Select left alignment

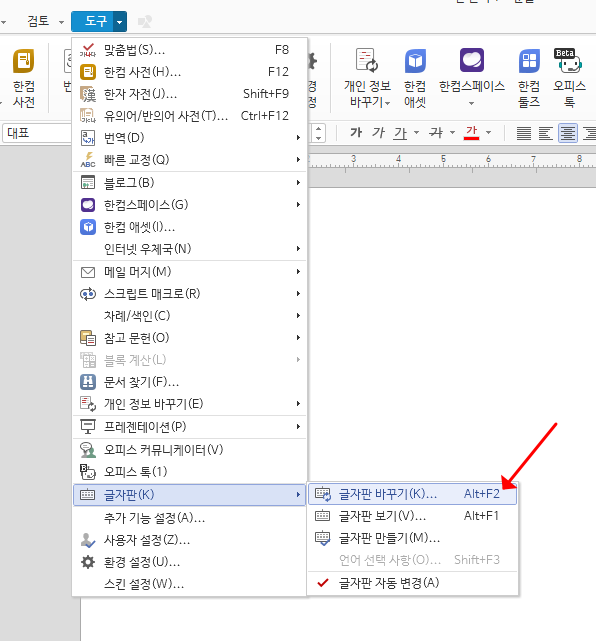click(546, 133)
